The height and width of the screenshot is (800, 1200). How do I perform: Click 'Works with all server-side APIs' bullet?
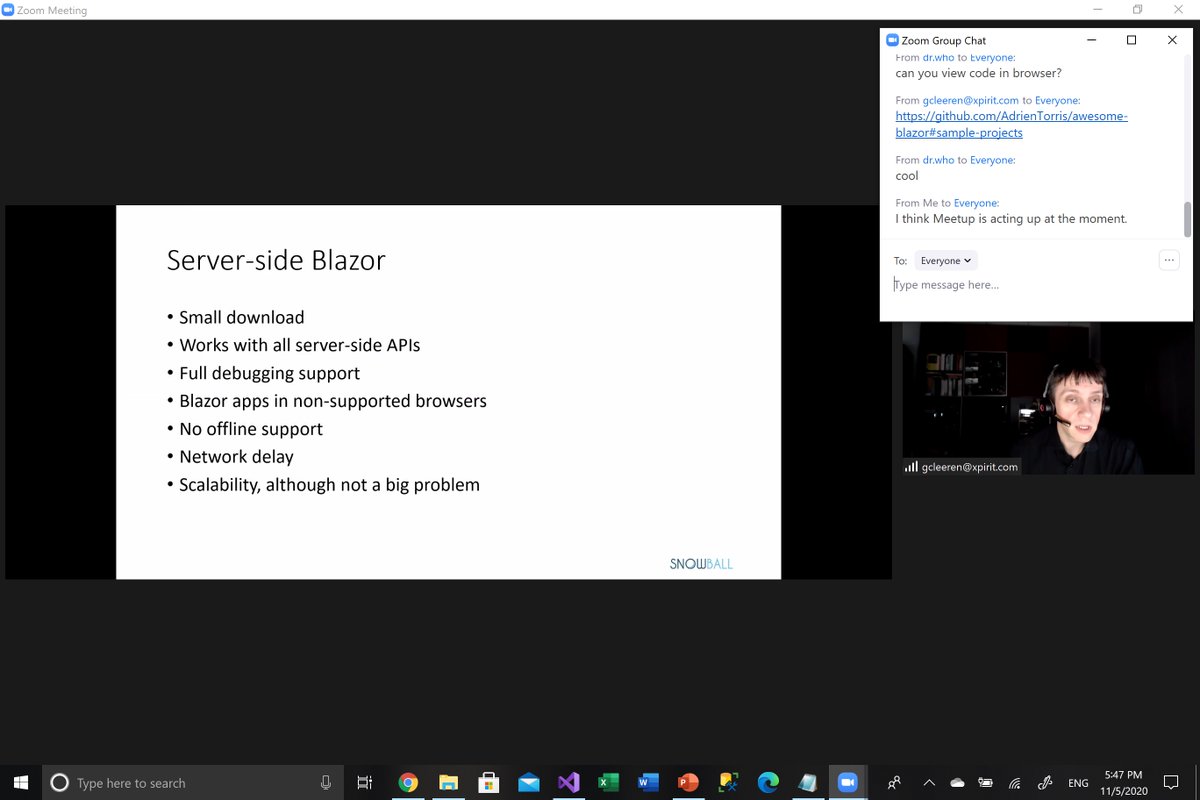click(299, 345)
